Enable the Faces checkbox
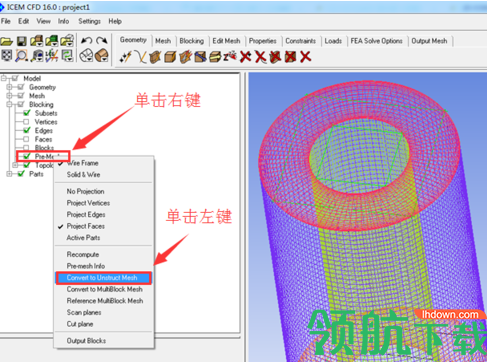 (x=26, y=139)
